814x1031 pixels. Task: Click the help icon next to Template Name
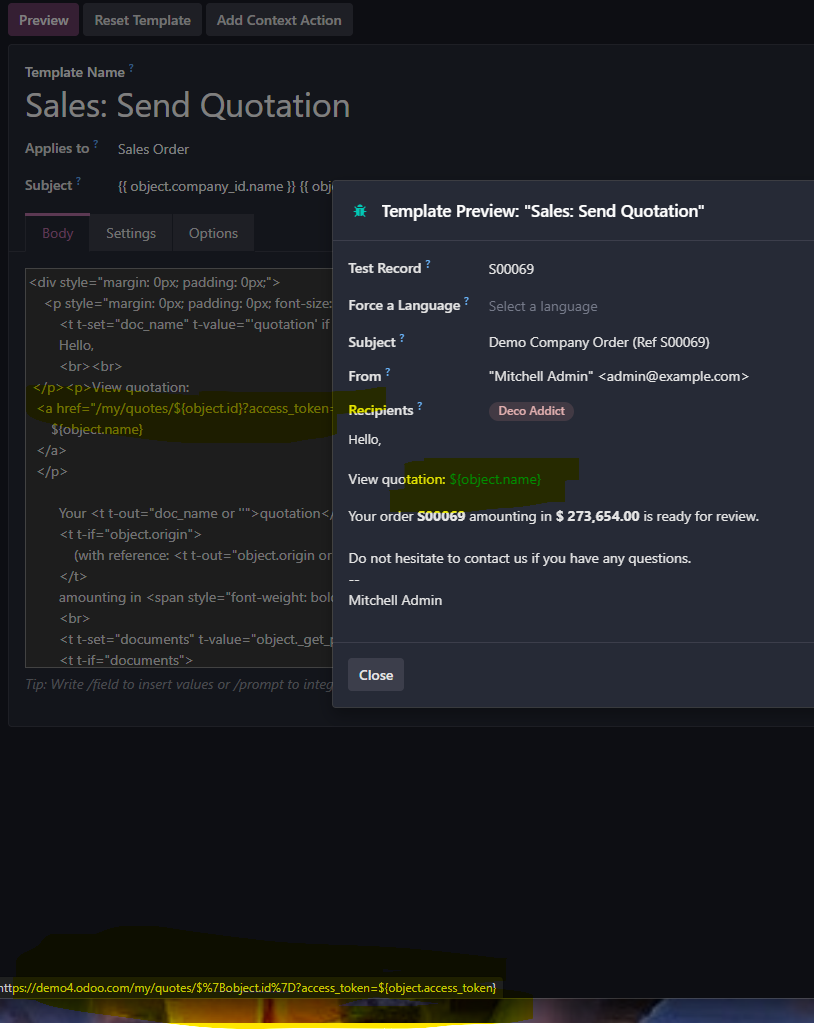[x=131, y=69]
